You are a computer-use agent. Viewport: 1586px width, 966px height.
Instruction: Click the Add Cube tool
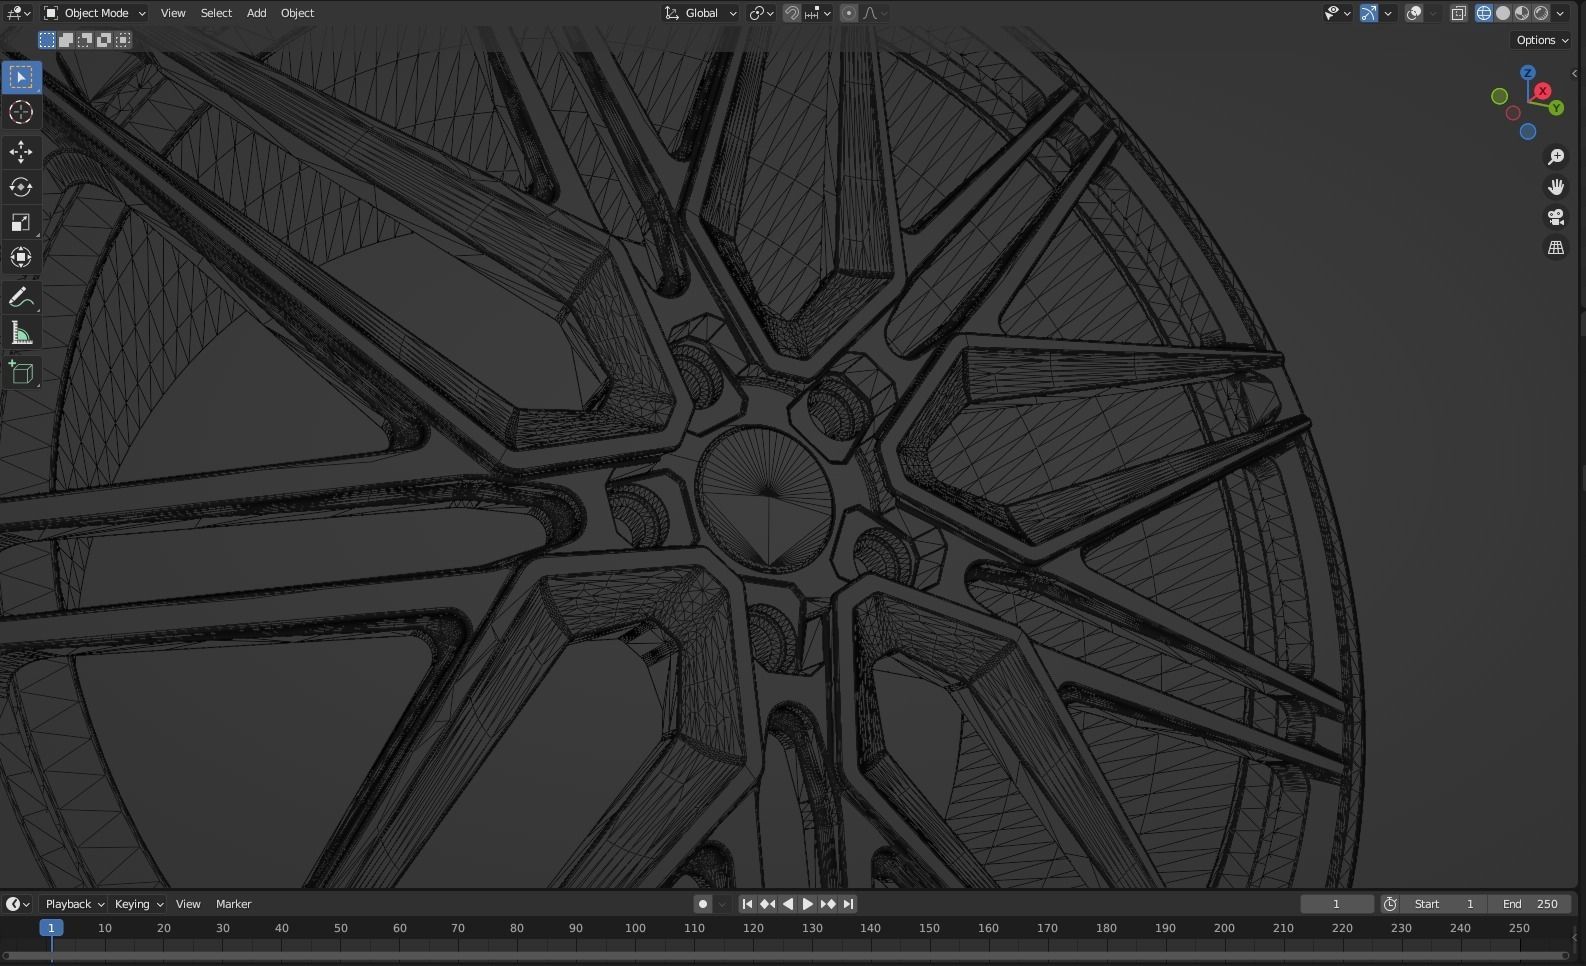point(21,373)
